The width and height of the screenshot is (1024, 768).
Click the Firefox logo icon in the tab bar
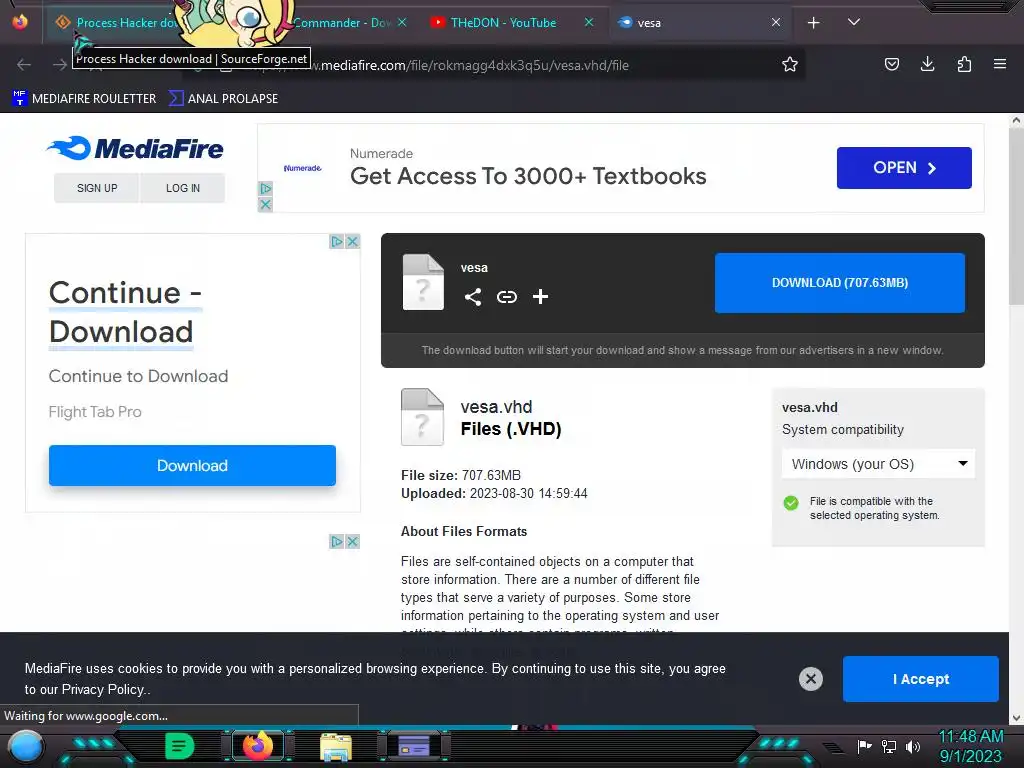pyautogui.click(x=20, y=22)
